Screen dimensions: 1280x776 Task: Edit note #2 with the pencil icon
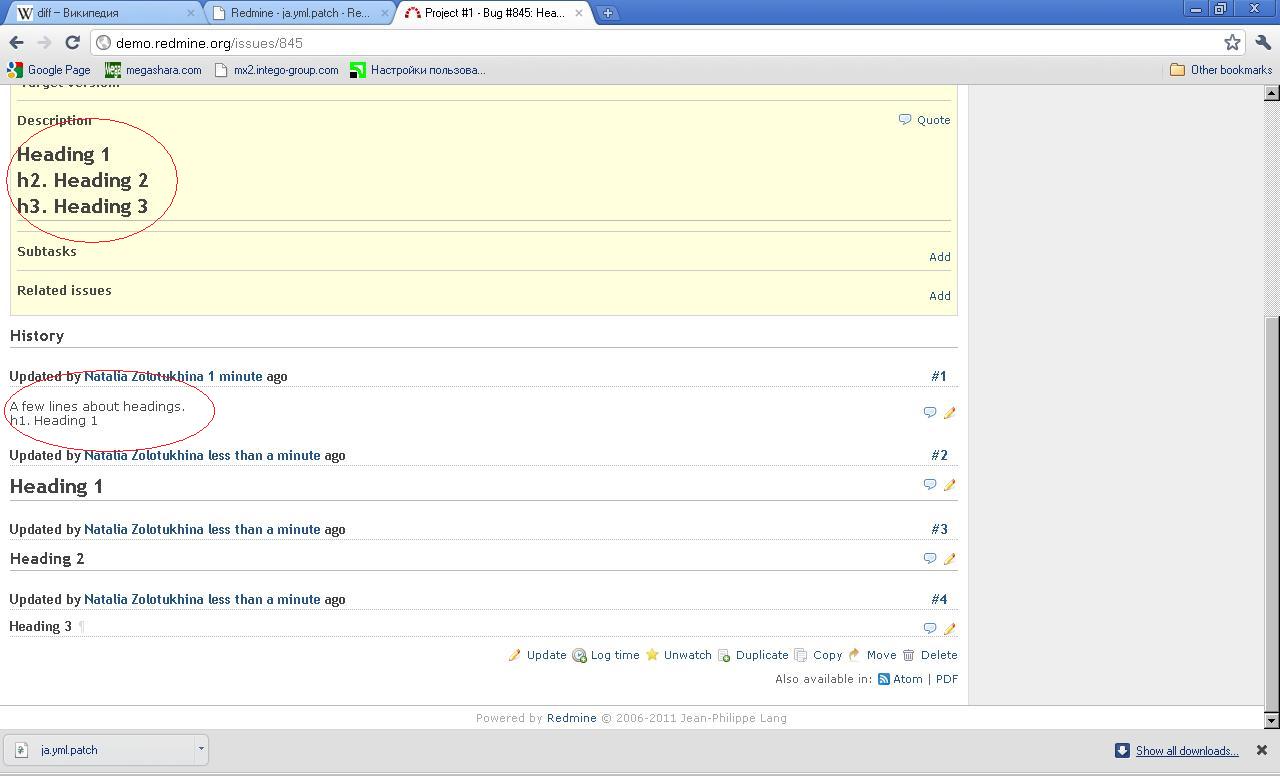pos(949,484)
